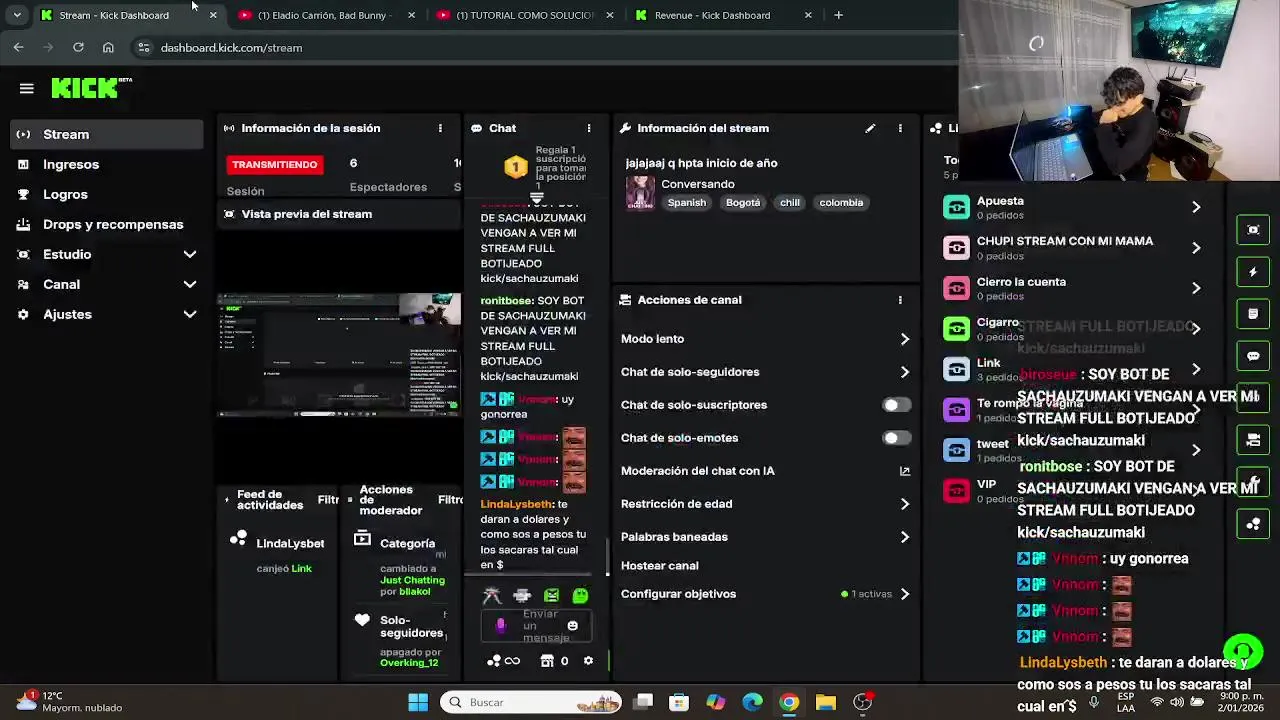Switch to Eladio Carrión YouTube tab
Image resolution: width=1280 pixels, height=720 pixels.
point(326,15)
